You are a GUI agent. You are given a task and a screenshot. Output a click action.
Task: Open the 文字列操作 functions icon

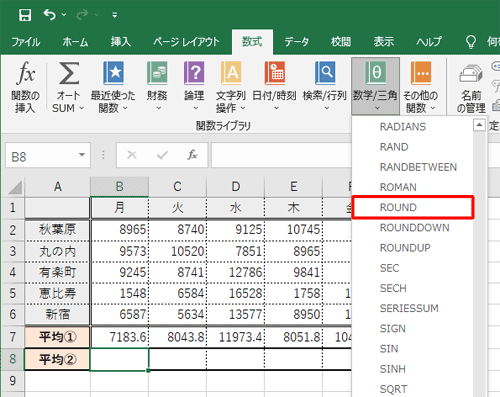pyautogui.click(x=231, y=73)
